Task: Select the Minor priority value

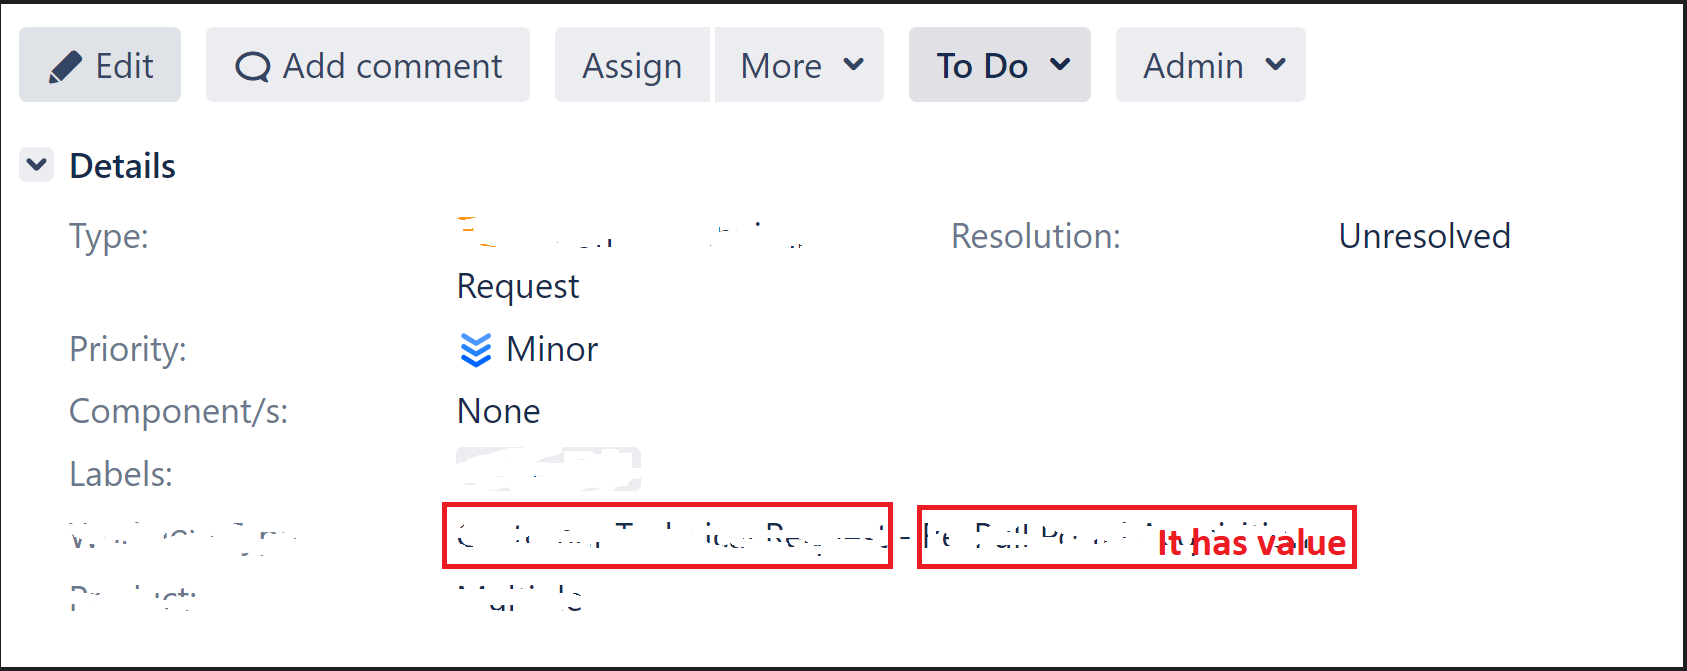Action: (552, 349)
